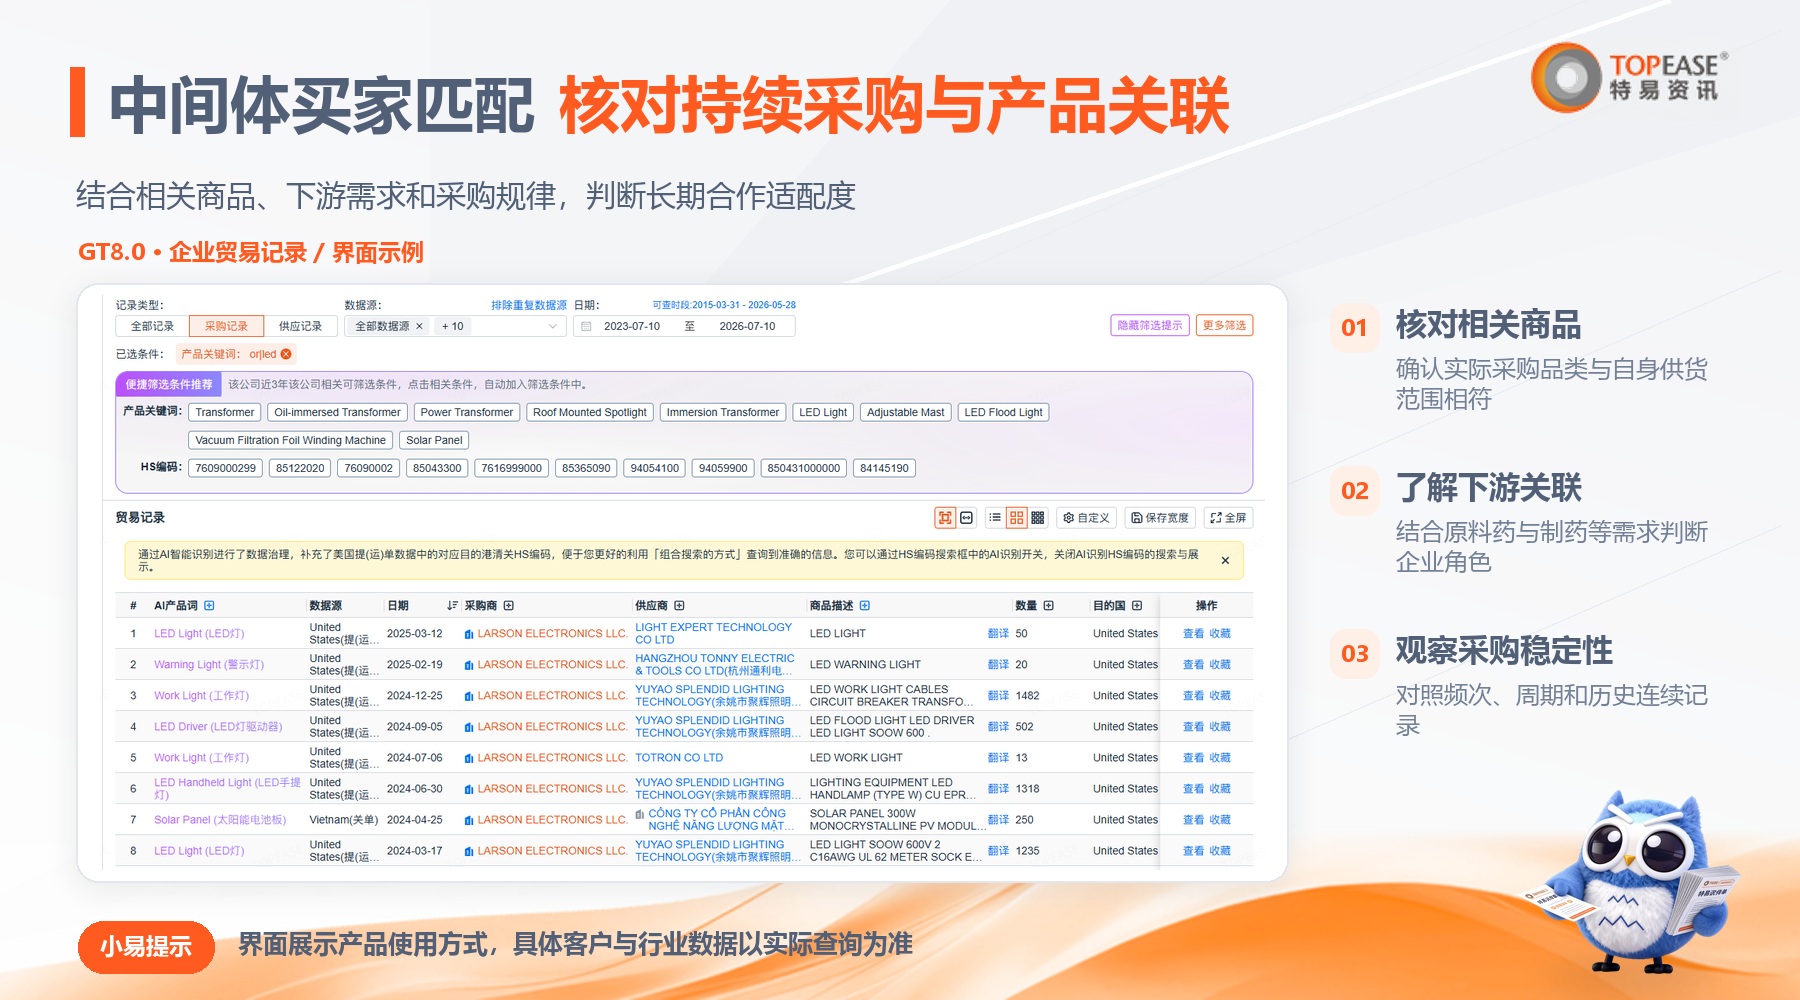Switch to dense grid view icon
The width and height of the screenshot is (1800, 1000).
[1038, 517]
